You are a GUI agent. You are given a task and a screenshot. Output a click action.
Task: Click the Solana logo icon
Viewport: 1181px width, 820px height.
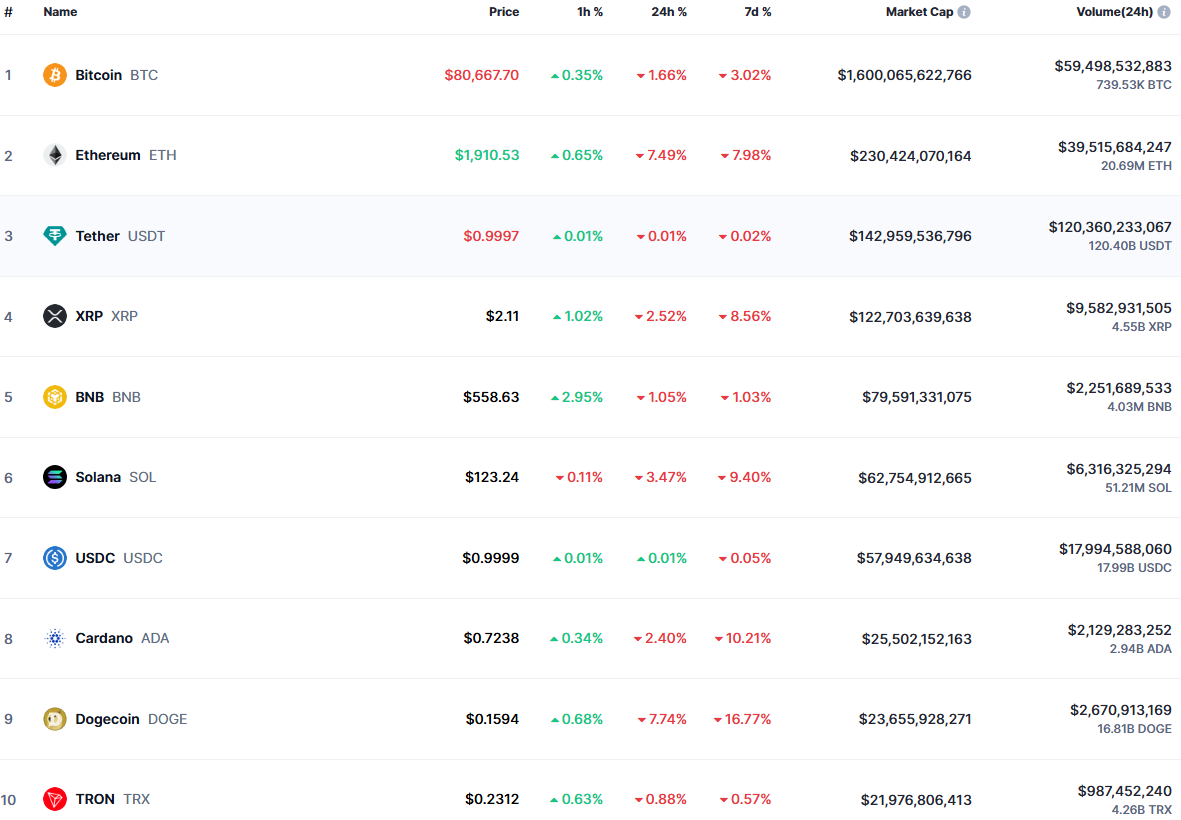[x=55, y=477]
